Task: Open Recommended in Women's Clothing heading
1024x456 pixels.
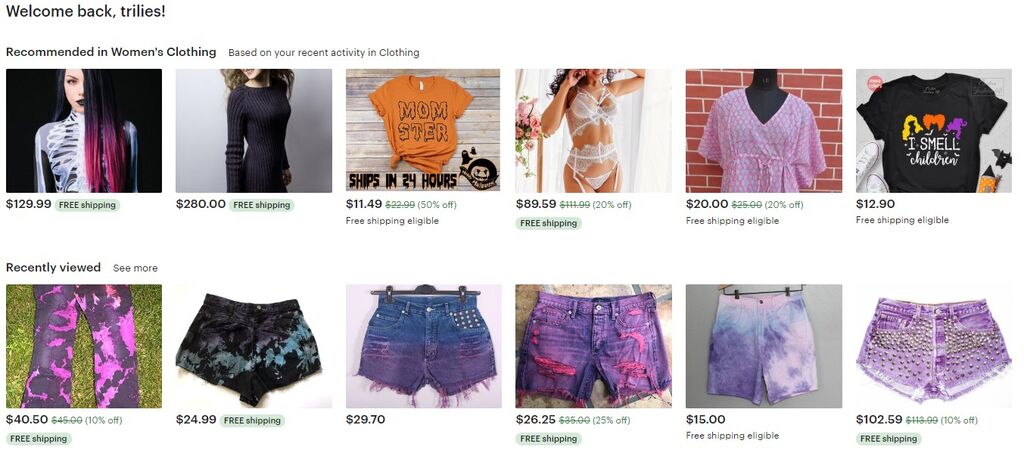Action: click(x=111, y=52)
